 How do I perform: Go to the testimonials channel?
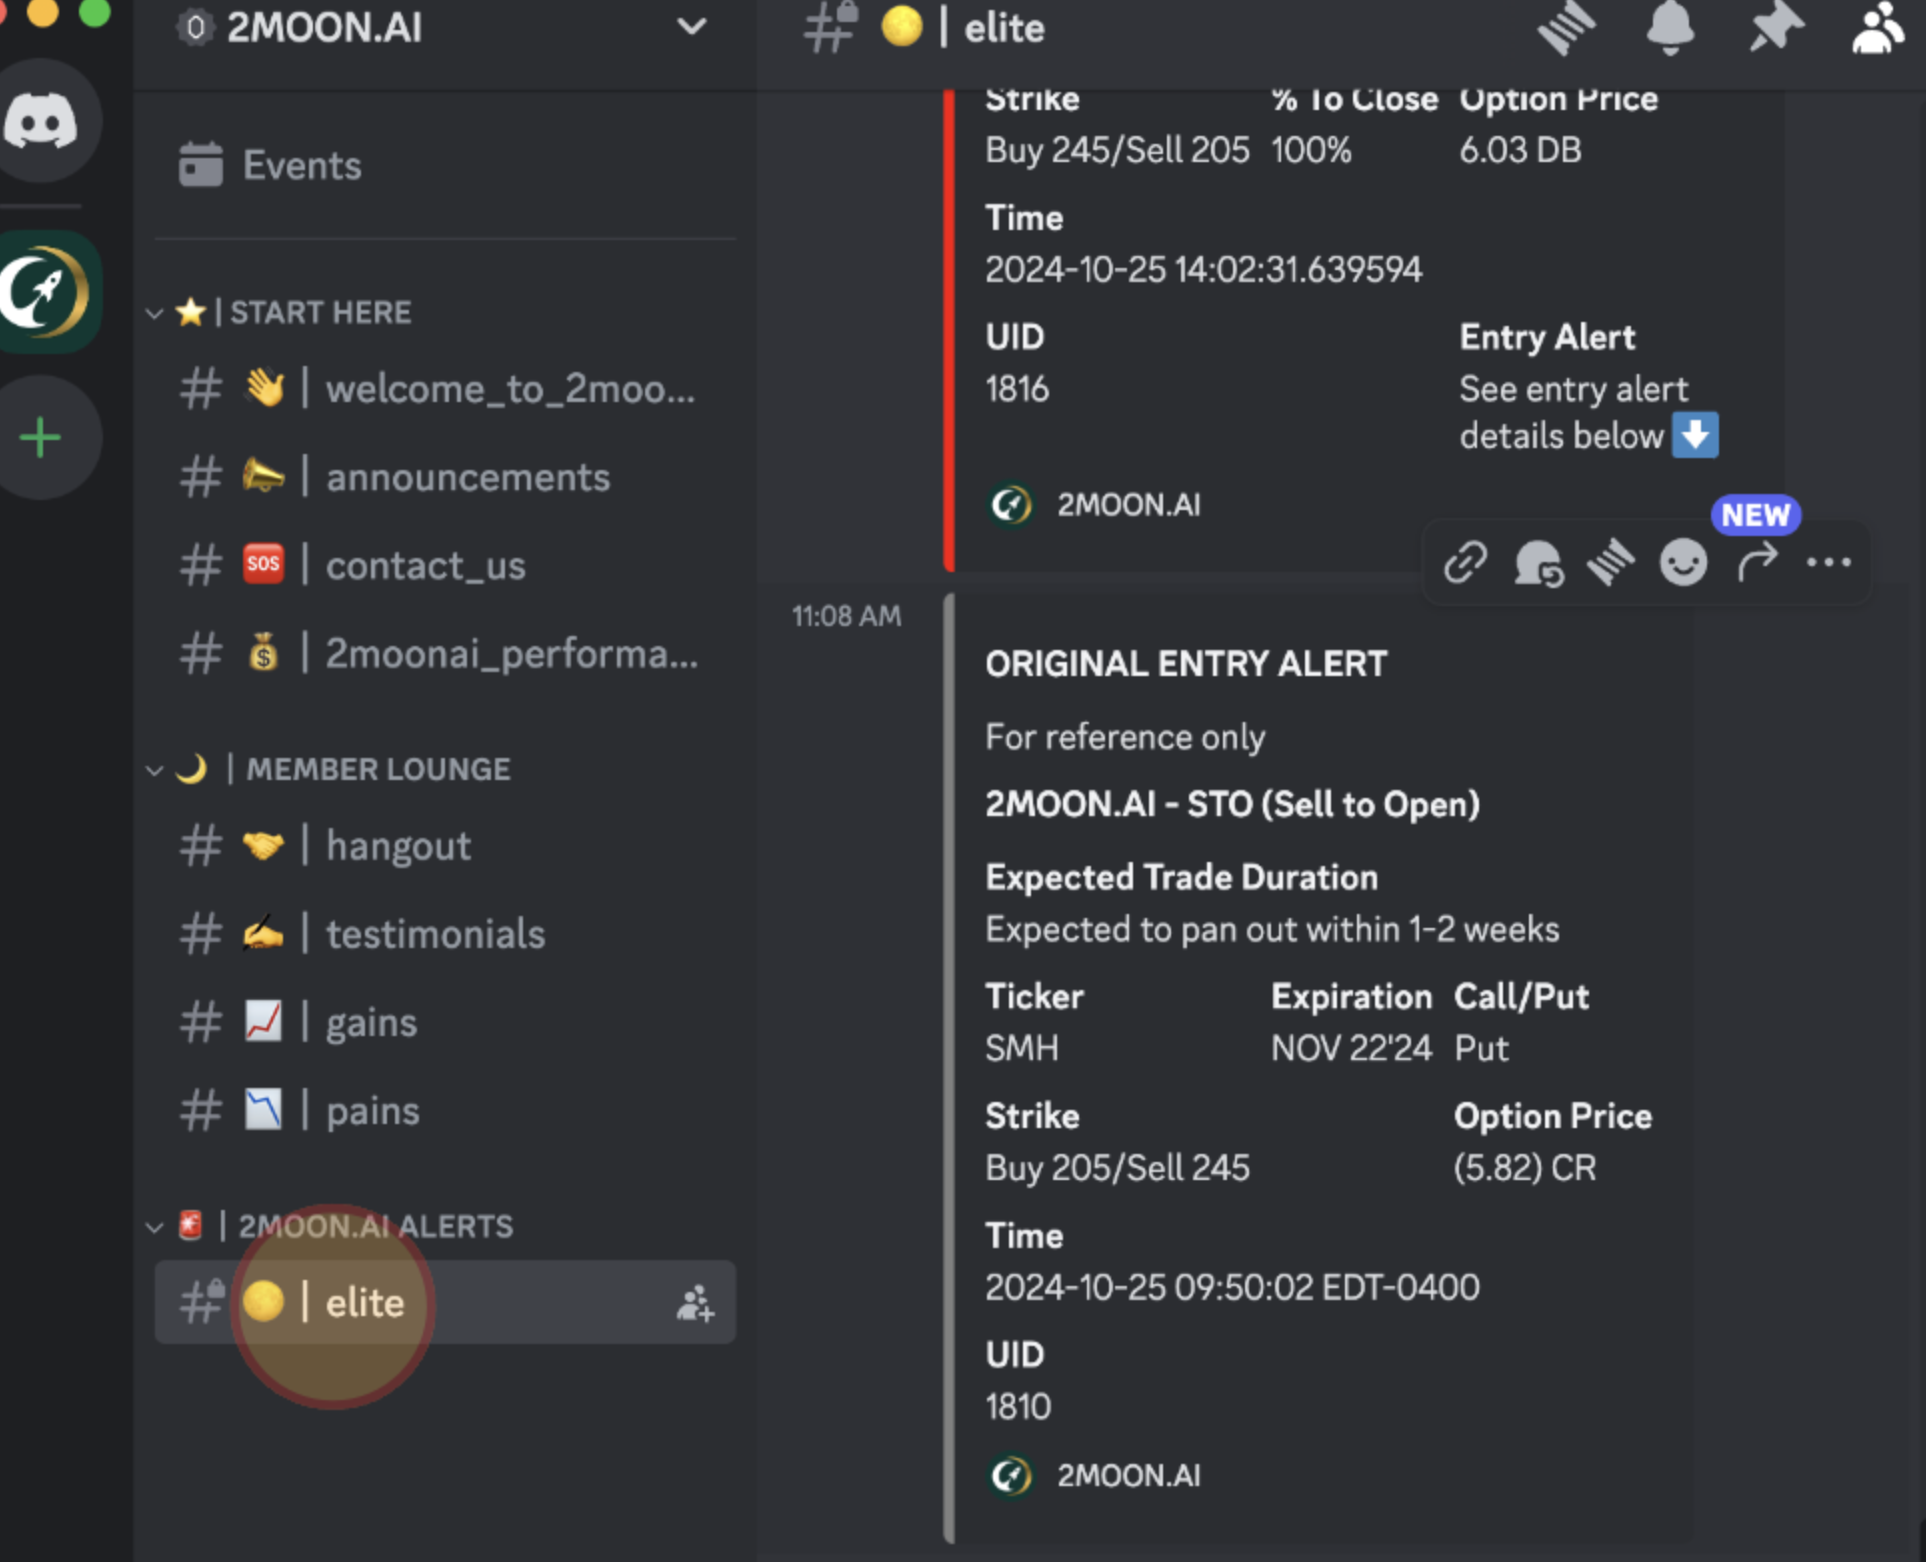[435, 934]
